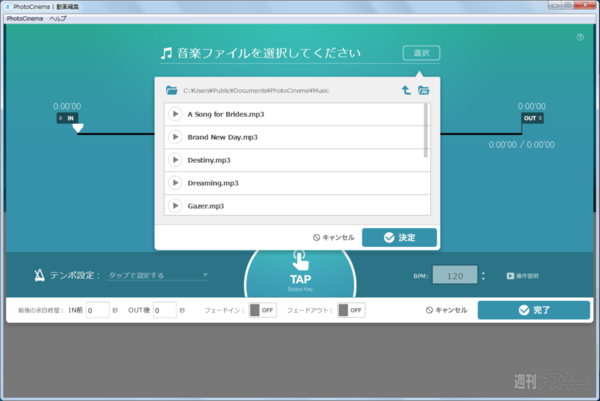Play preview of Dreaming.mp3
This screenshot has height=401, width=600.
point(175,183)
